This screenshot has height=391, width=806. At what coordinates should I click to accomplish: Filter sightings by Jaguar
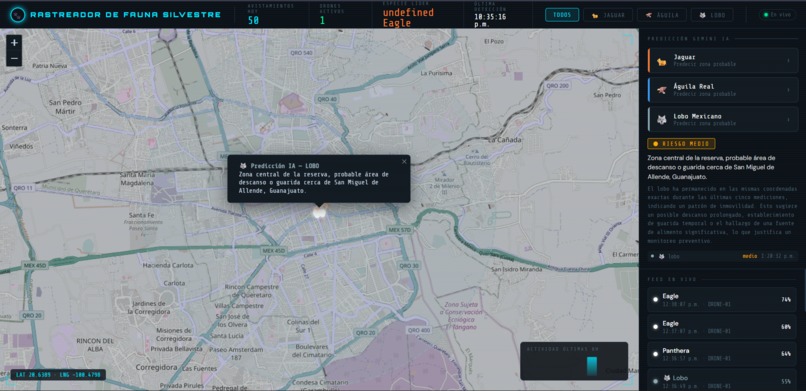click(608, 15)
